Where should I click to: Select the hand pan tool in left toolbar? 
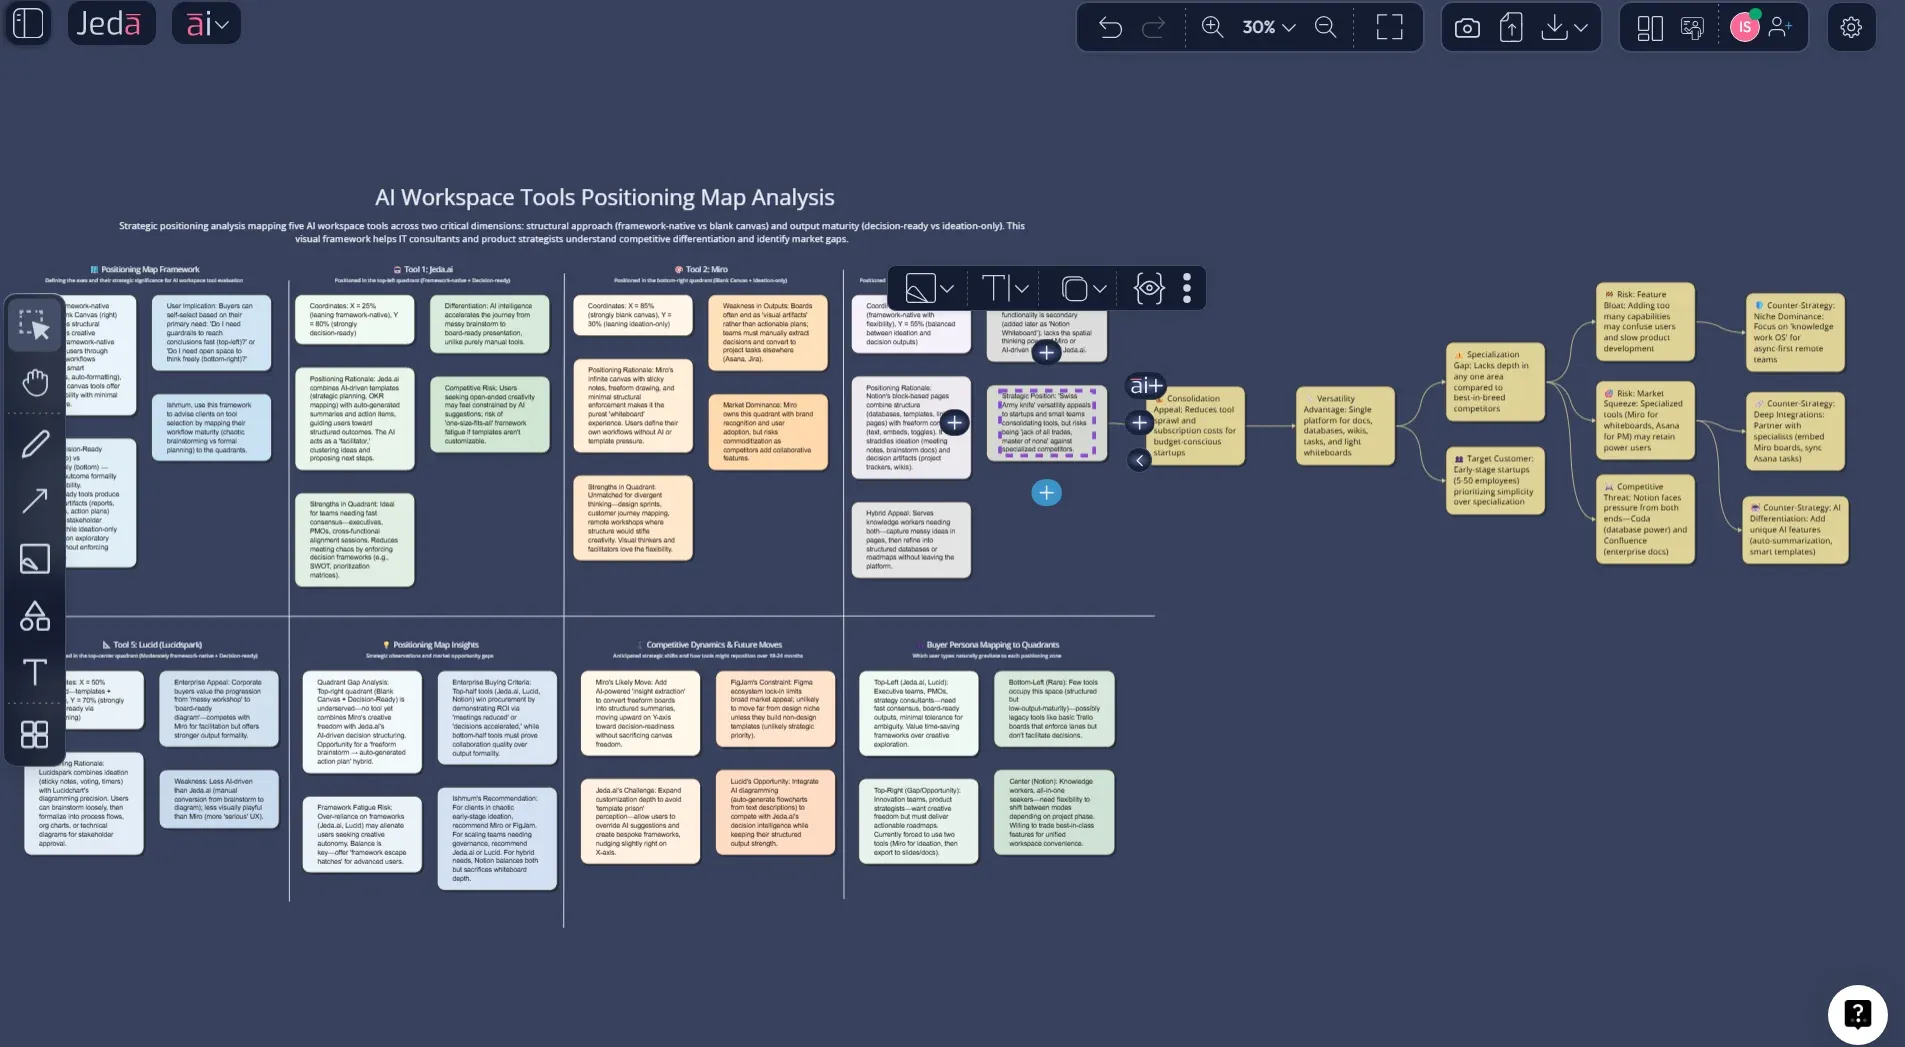(x=35, y=381)
